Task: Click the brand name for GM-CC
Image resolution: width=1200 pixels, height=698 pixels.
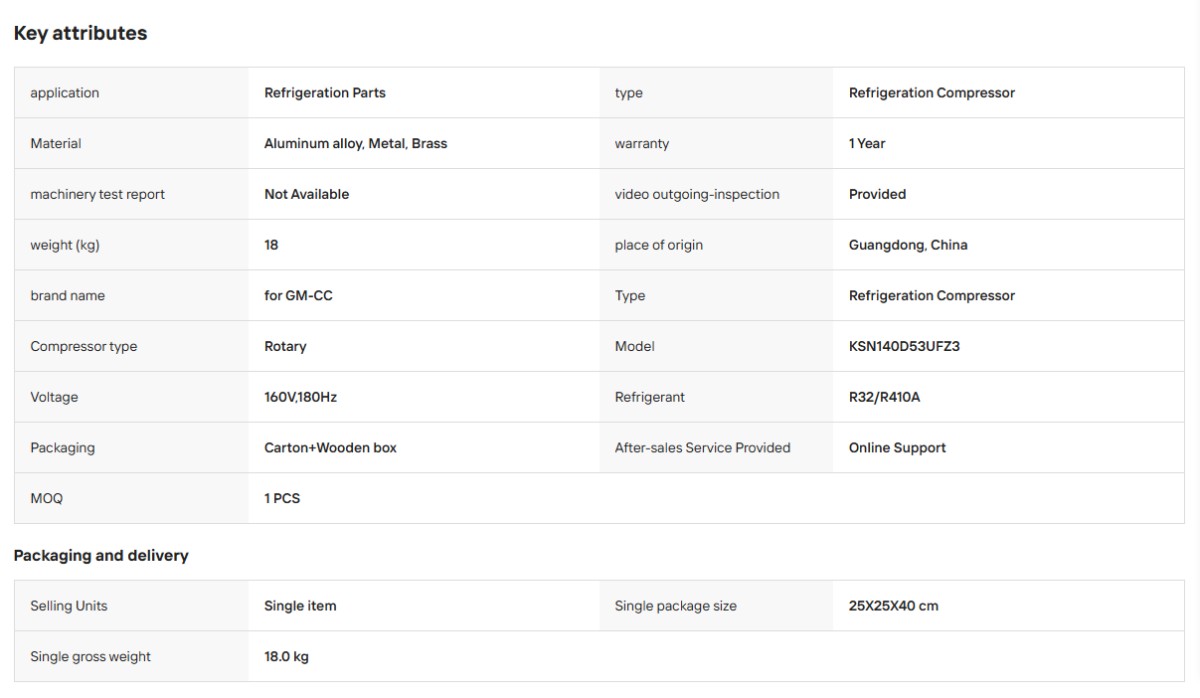Action: point(299,296)
